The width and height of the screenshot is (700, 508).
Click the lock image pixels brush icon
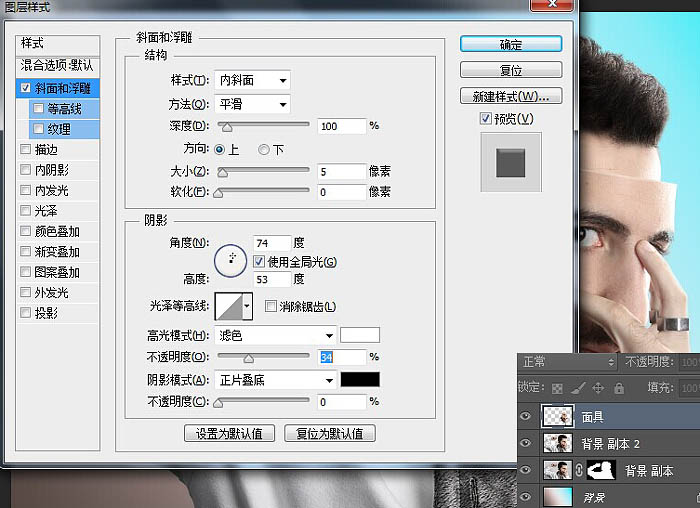[x=578, y=387]
